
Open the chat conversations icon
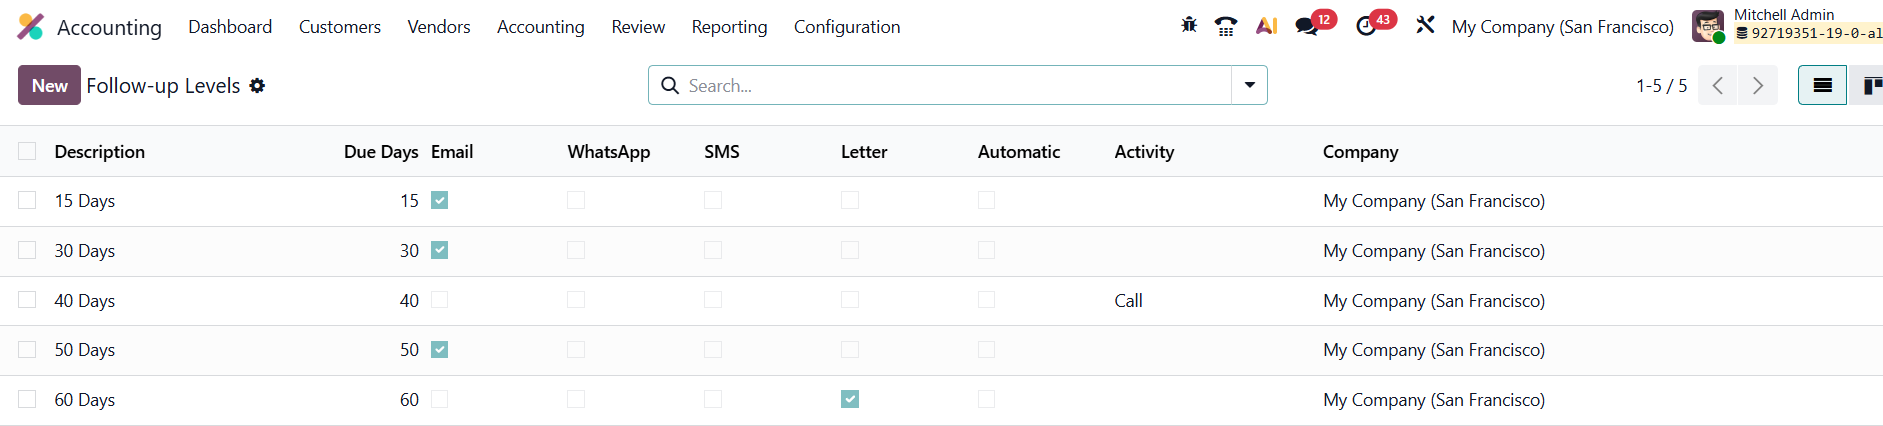[1307, 26]
